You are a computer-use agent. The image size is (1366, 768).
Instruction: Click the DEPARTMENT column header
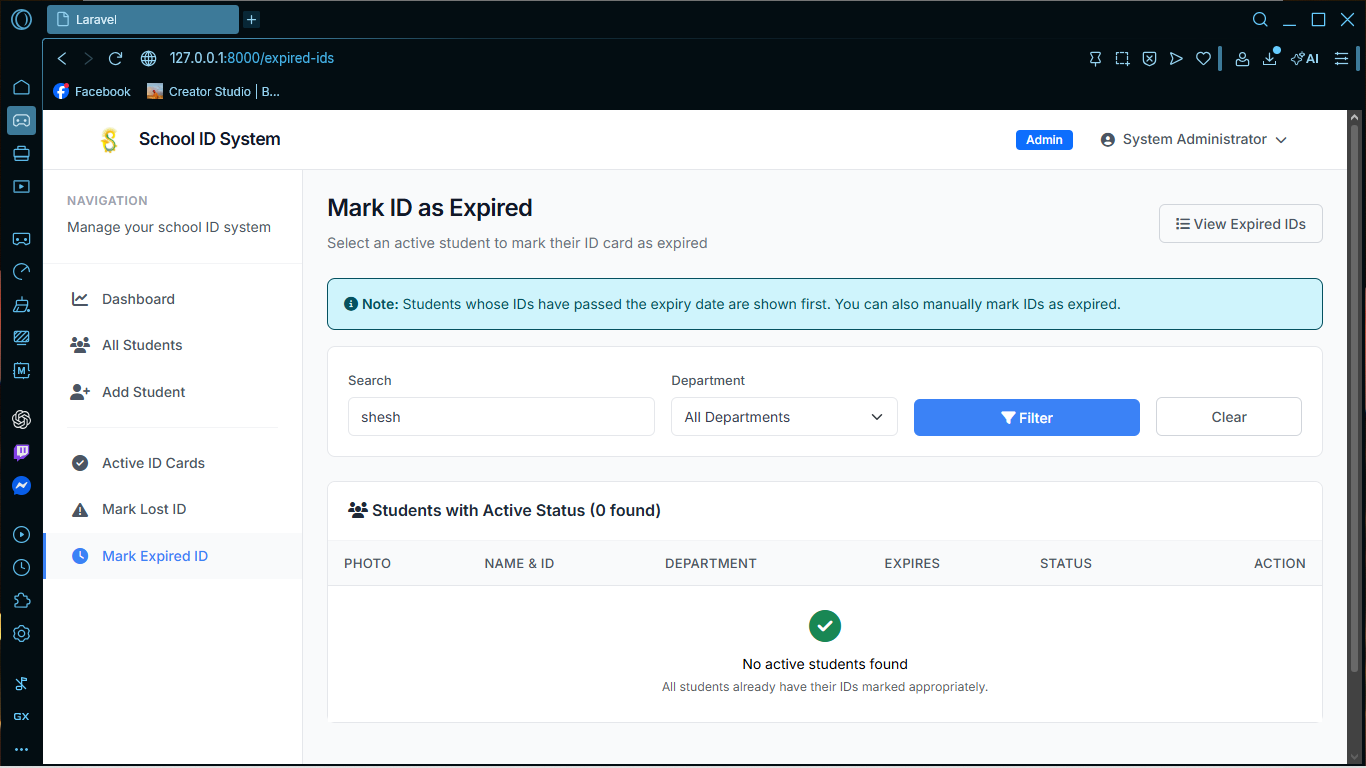(x=711, y=563)
